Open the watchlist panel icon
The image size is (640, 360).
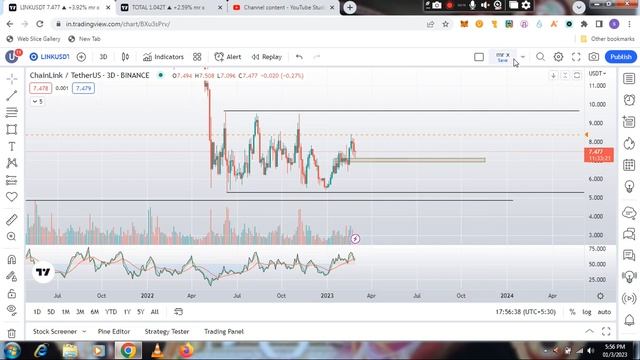(x=629, y=78)
